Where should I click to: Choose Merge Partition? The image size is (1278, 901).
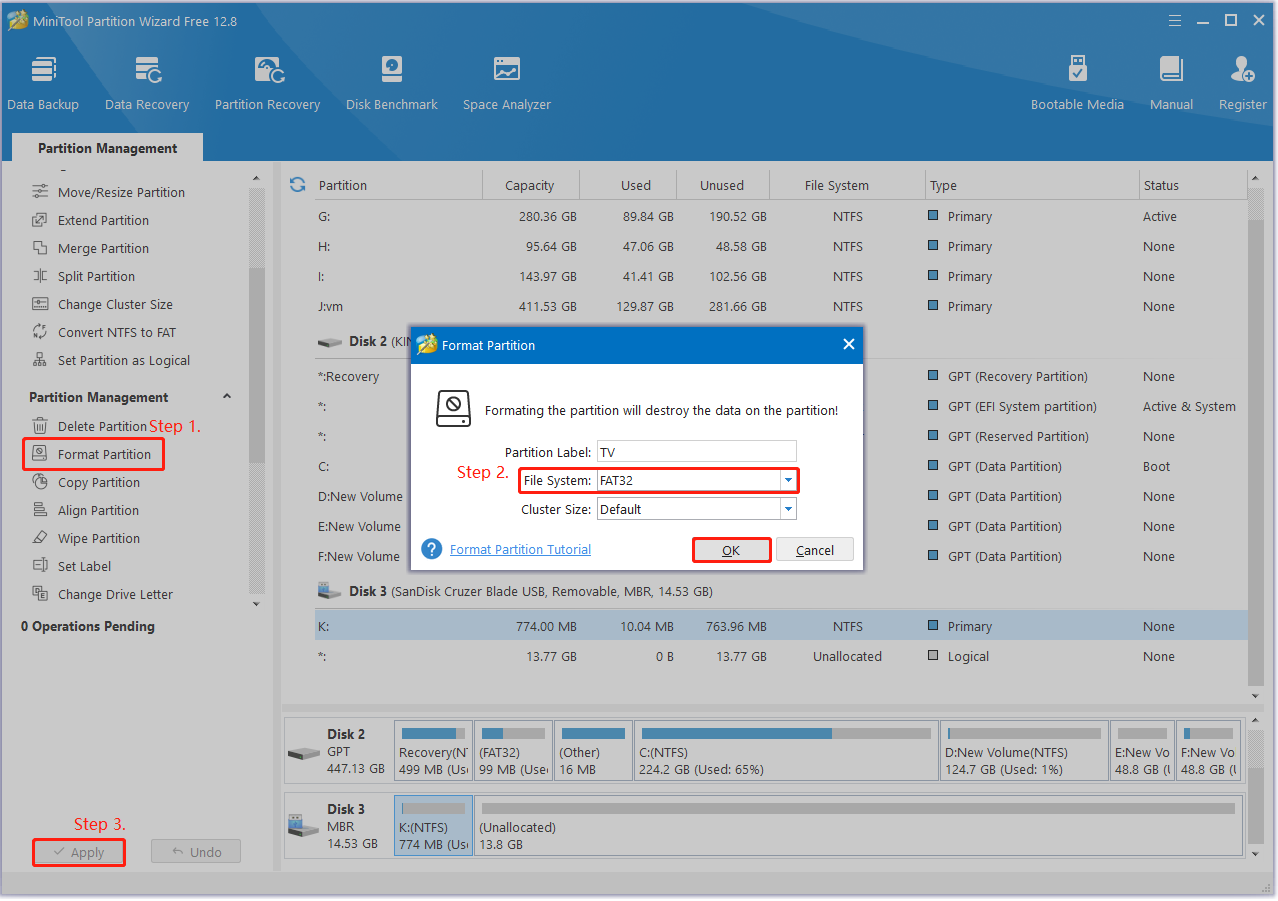click(x=103, y=248)
